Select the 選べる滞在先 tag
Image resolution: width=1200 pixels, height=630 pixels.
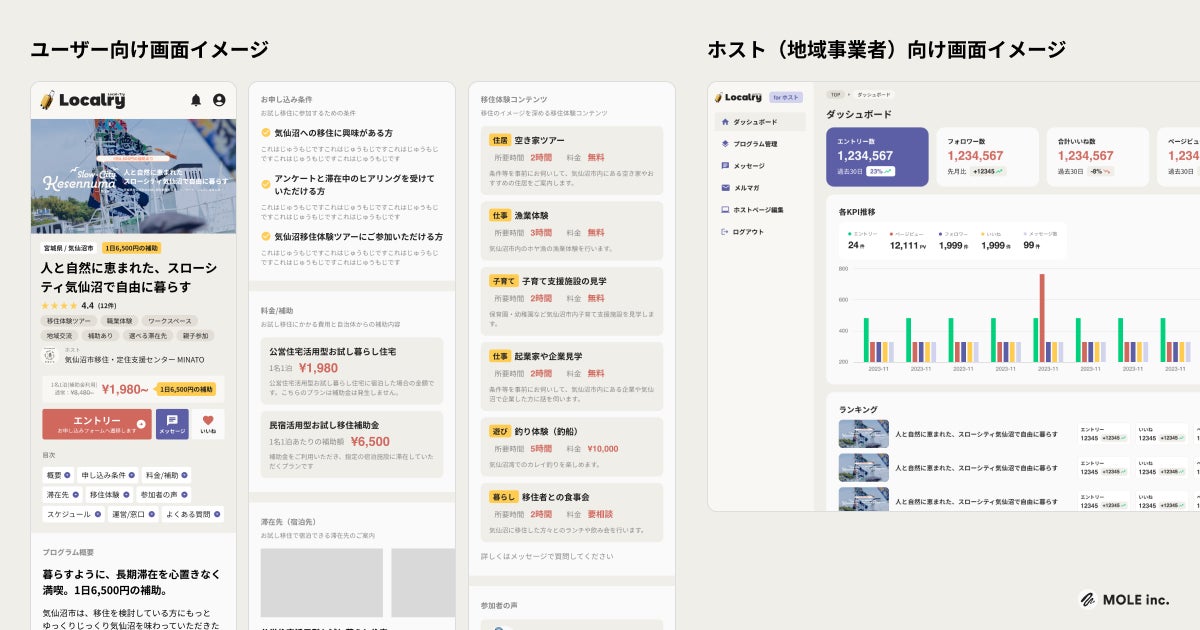coord(147,336)
